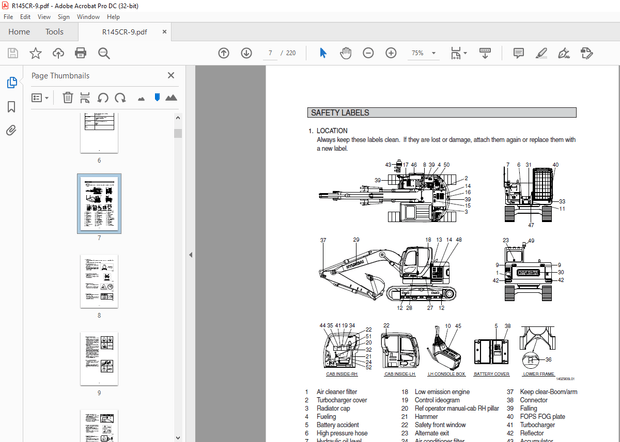Open thumbnail options dropdown menu

point(40,98)
